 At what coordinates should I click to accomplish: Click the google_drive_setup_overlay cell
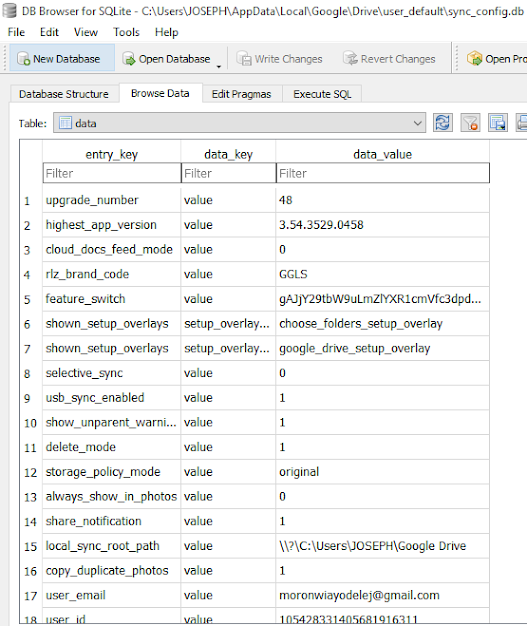coord(383,349)
